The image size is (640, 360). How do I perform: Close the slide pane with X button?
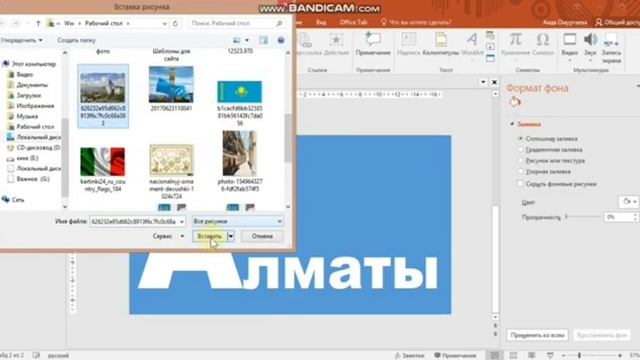pyautogui.click(x=494, y=82)
